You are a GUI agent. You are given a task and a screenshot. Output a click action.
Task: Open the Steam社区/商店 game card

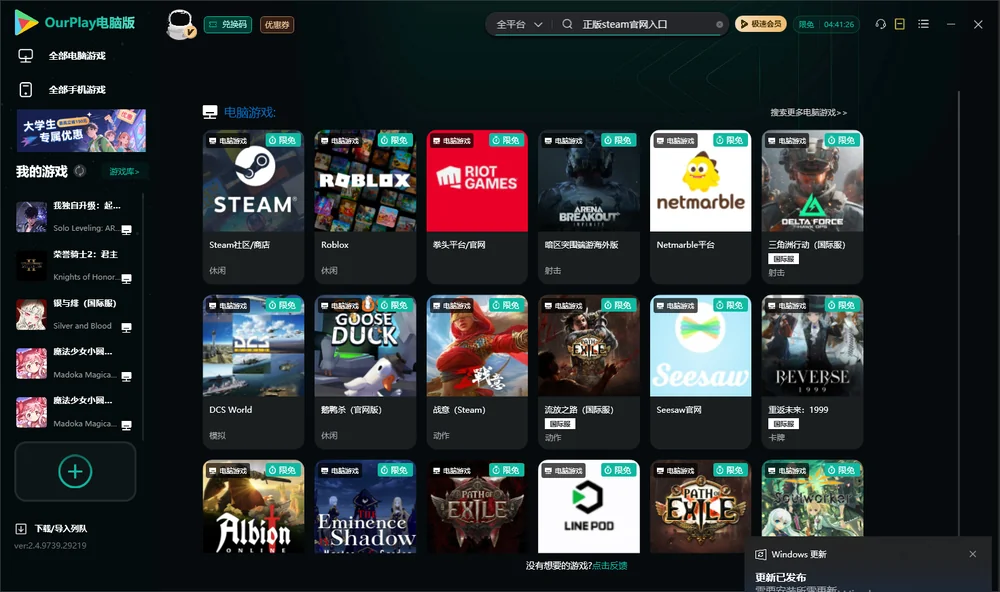pyautogui.click(x=253, y=207)
